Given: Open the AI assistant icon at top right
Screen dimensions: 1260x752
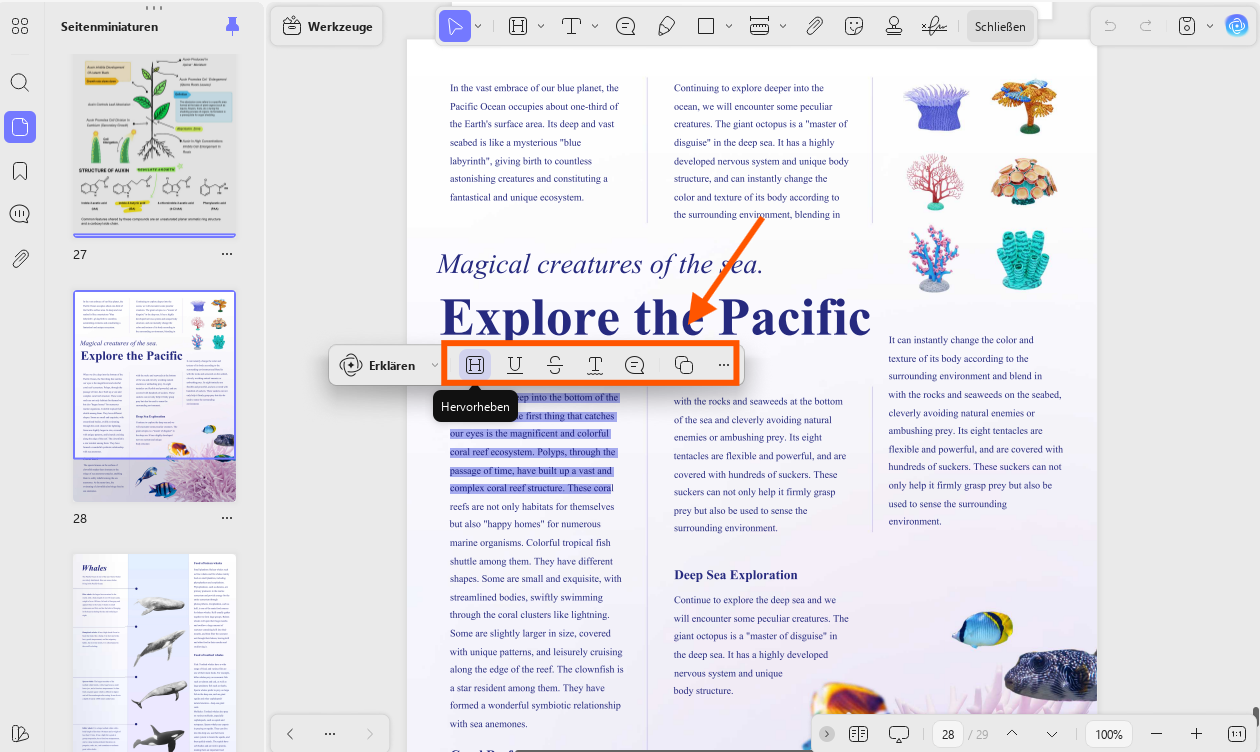Looking at the screenshot, I should [1239, 27].
